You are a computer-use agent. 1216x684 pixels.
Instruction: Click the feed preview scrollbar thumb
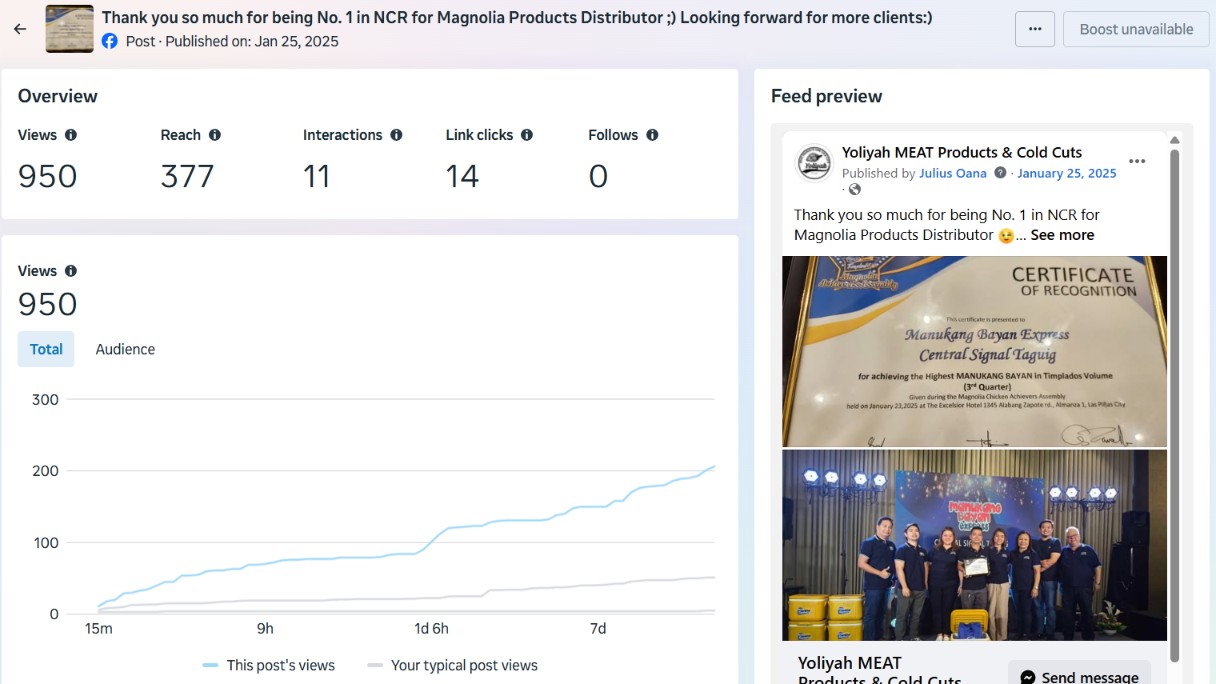point(1175,405)
